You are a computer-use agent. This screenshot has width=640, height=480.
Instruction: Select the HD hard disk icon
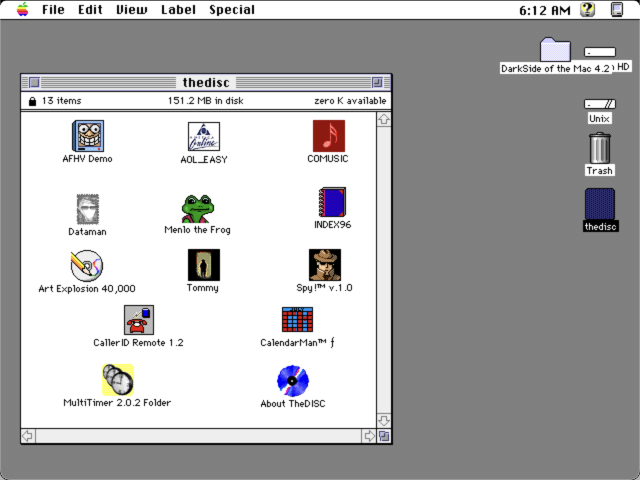click(600, 52)
